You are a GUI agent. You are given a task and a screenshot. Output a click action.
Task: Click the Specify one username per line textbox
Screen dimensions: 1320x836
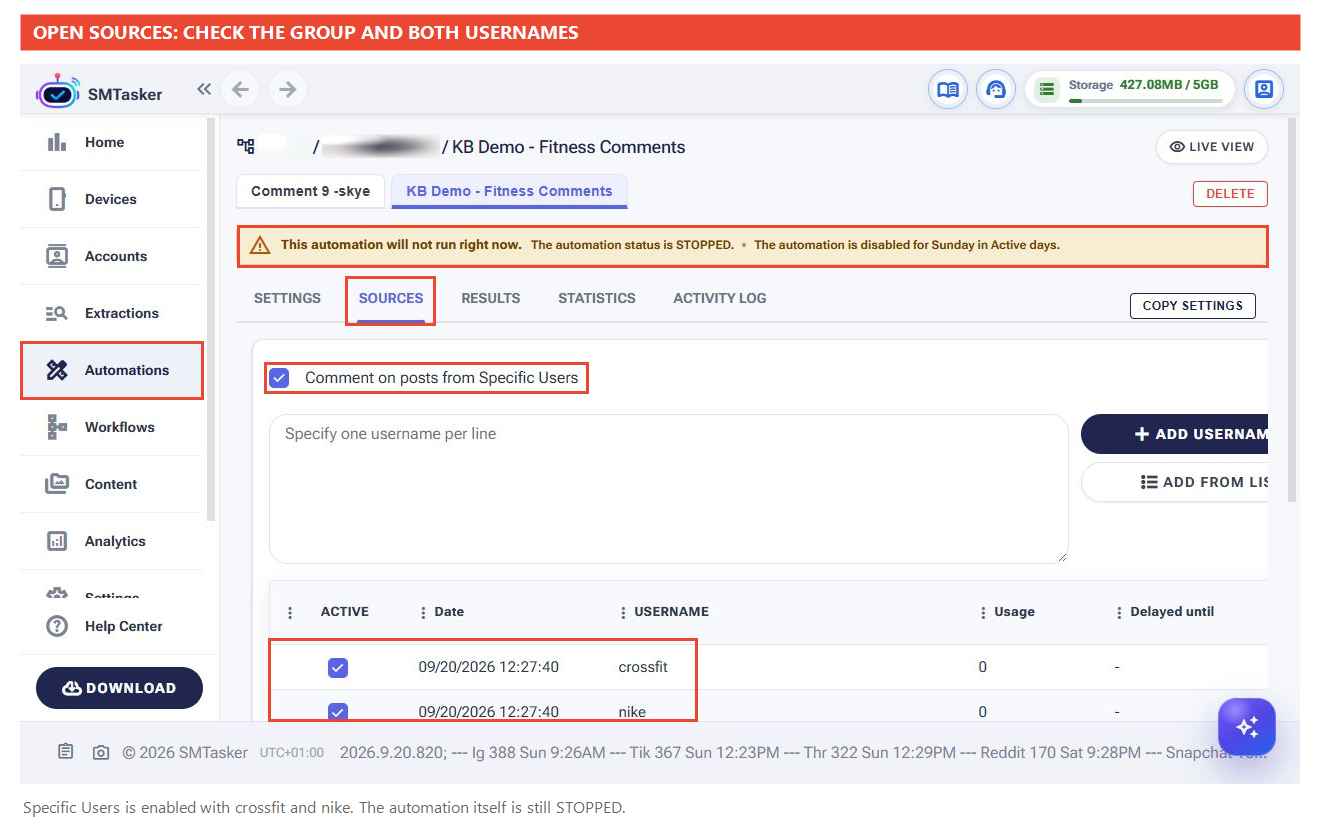[668, 489]
